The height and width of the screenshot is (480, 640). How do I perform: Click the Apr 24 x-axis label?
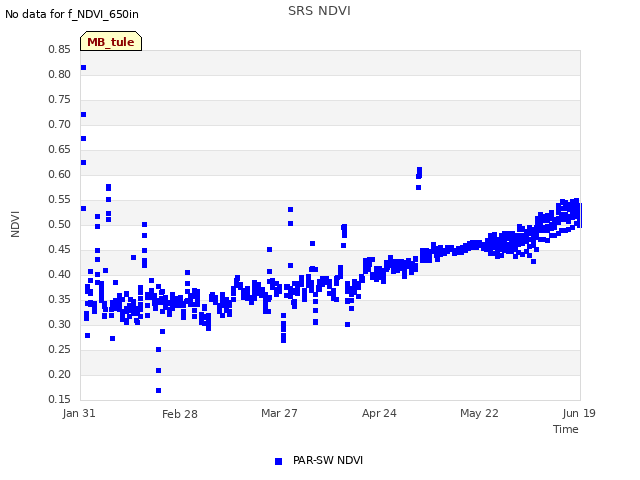(379, 413)
